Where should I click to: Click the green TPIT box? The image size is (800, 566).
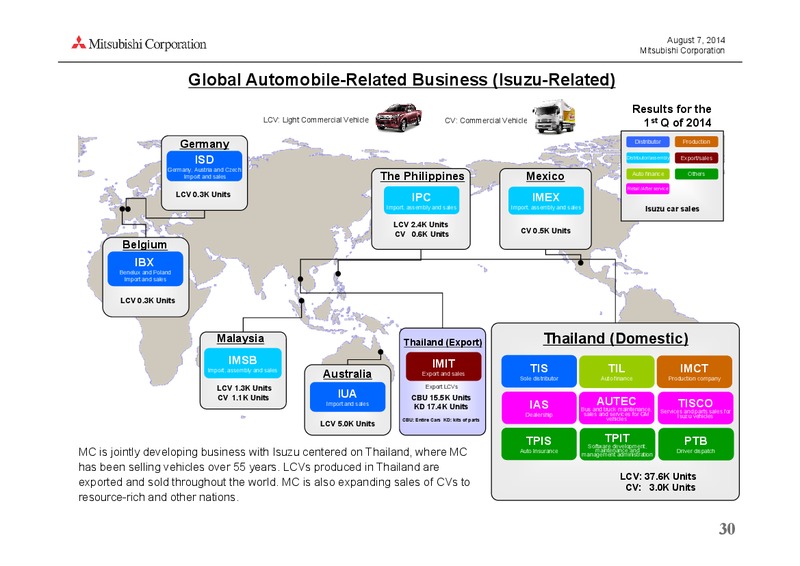(617, 444)
